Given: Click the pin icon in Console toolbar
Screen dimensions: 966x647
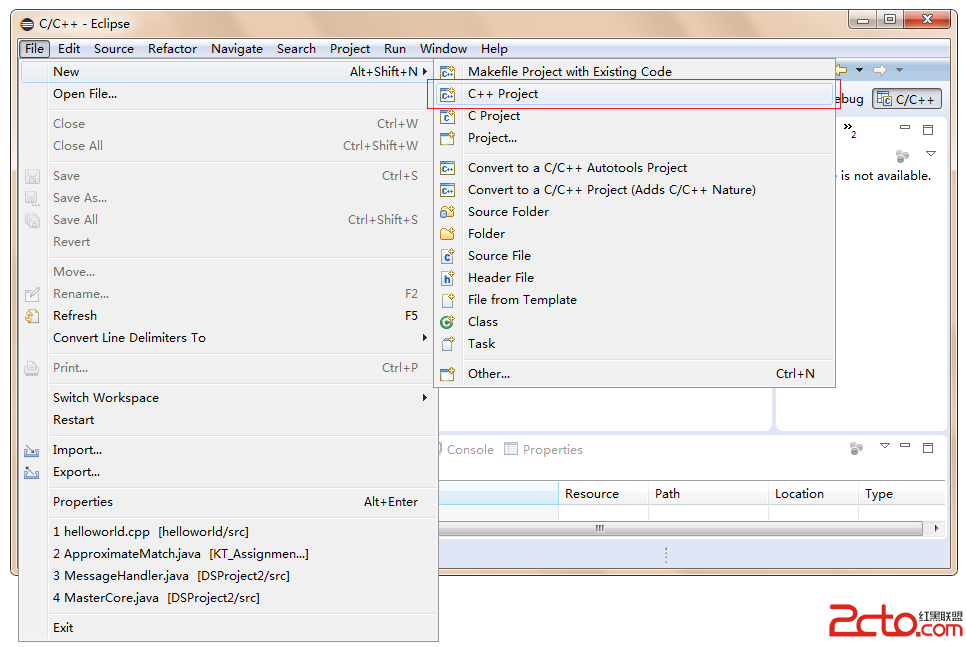Looking at the screenshot, I should pyautogui.click(x=856, y=449).
